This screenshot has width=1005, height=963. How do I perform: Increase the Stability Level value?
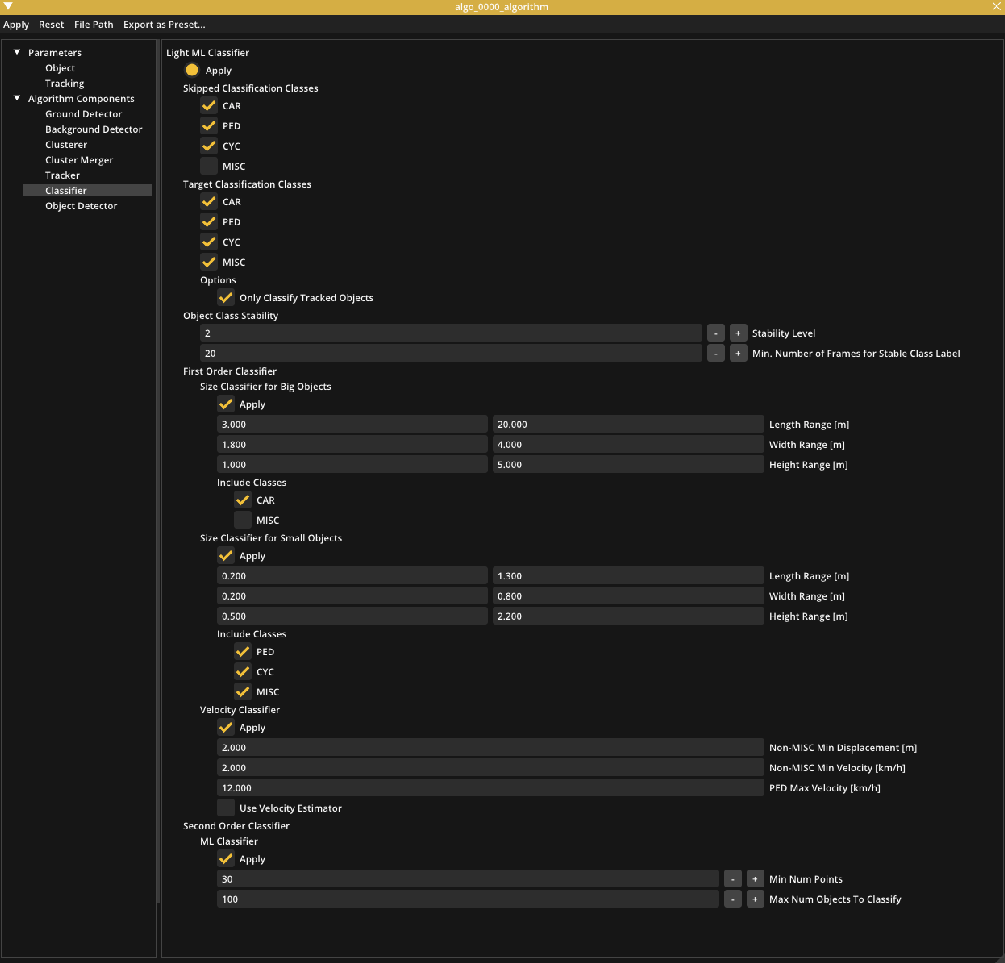click(x=738, y=333)
